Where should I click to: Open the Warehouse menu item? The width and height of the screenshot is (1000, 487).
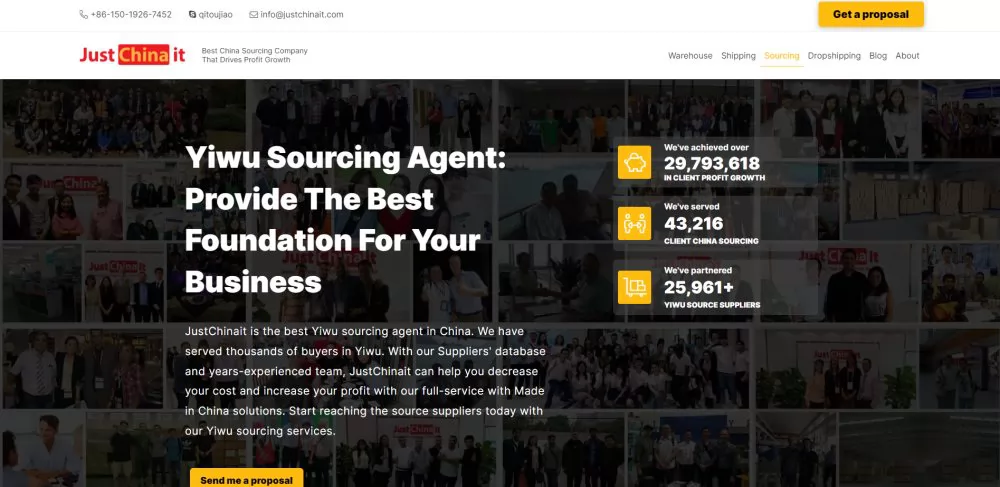[690, 55]
